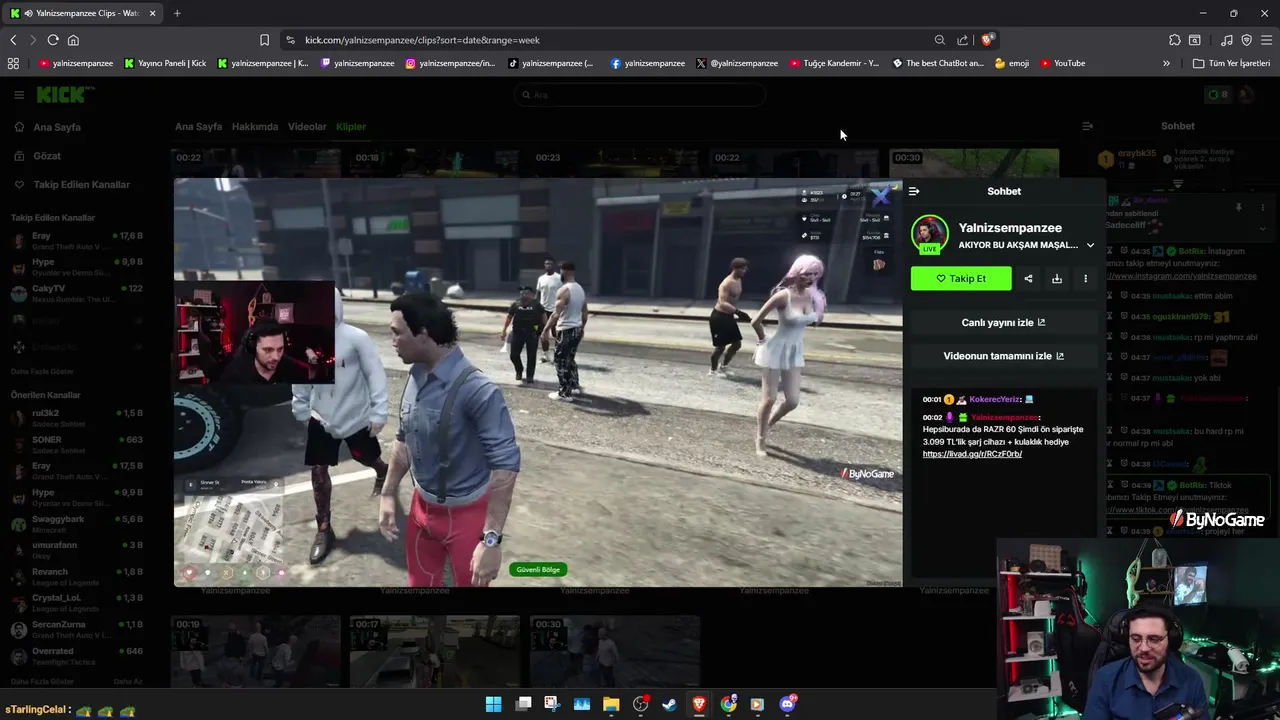Screen dimensions: 1280x720
Task: Open Brave Shields lion icon
Action: click(987, 40)
